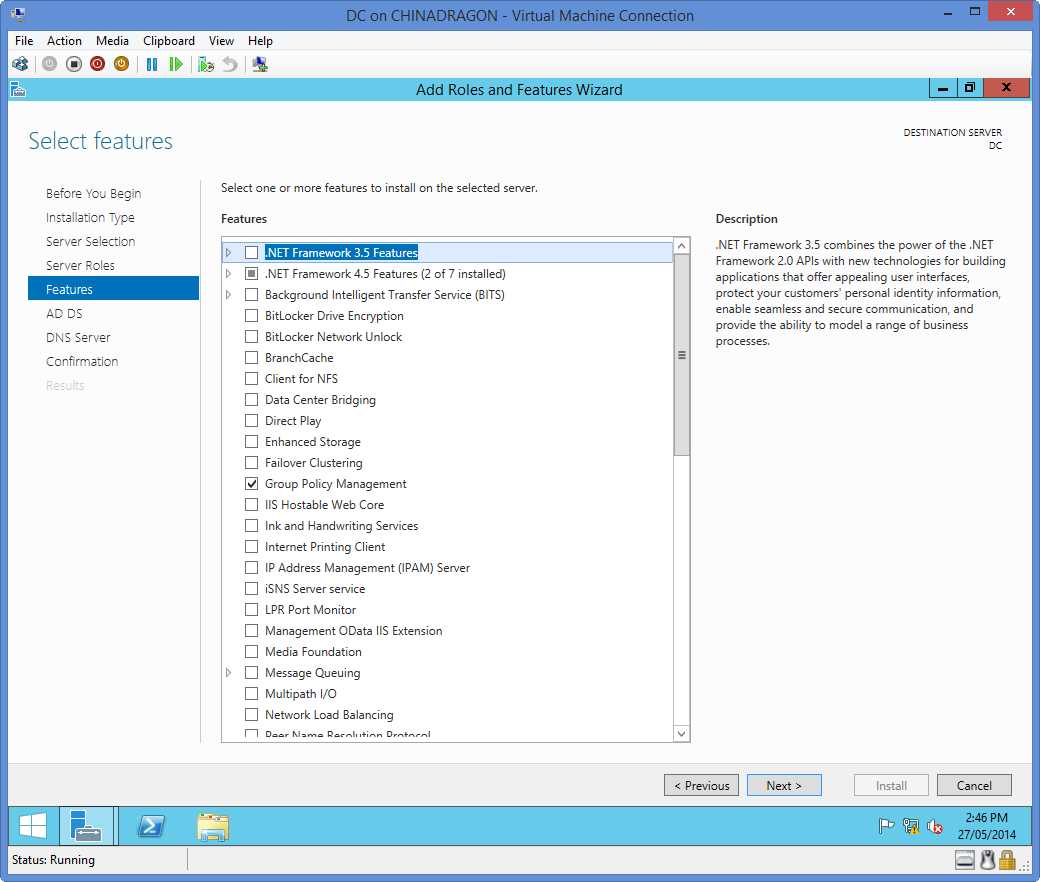
Task: Select the Direct Play feature row
Action: pyautogui.click(x=292, y=420)
